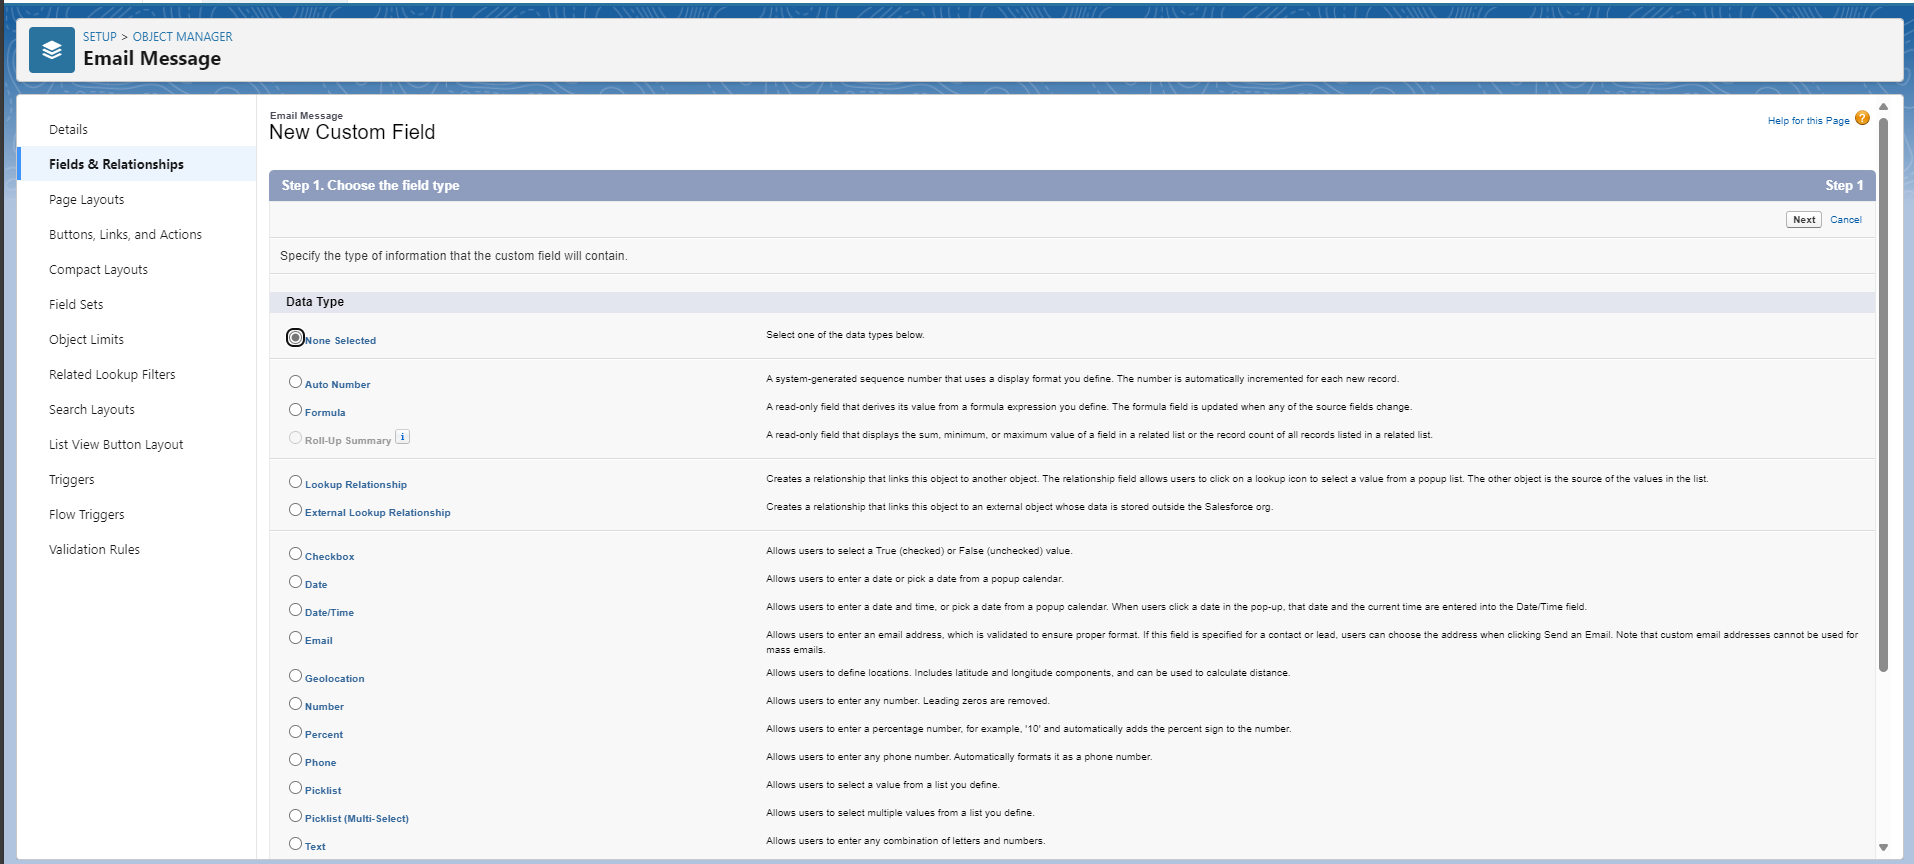Click the page vertical scrollbar thumb
This screenshot has height=864, width=1914.
click(1883, 395)
